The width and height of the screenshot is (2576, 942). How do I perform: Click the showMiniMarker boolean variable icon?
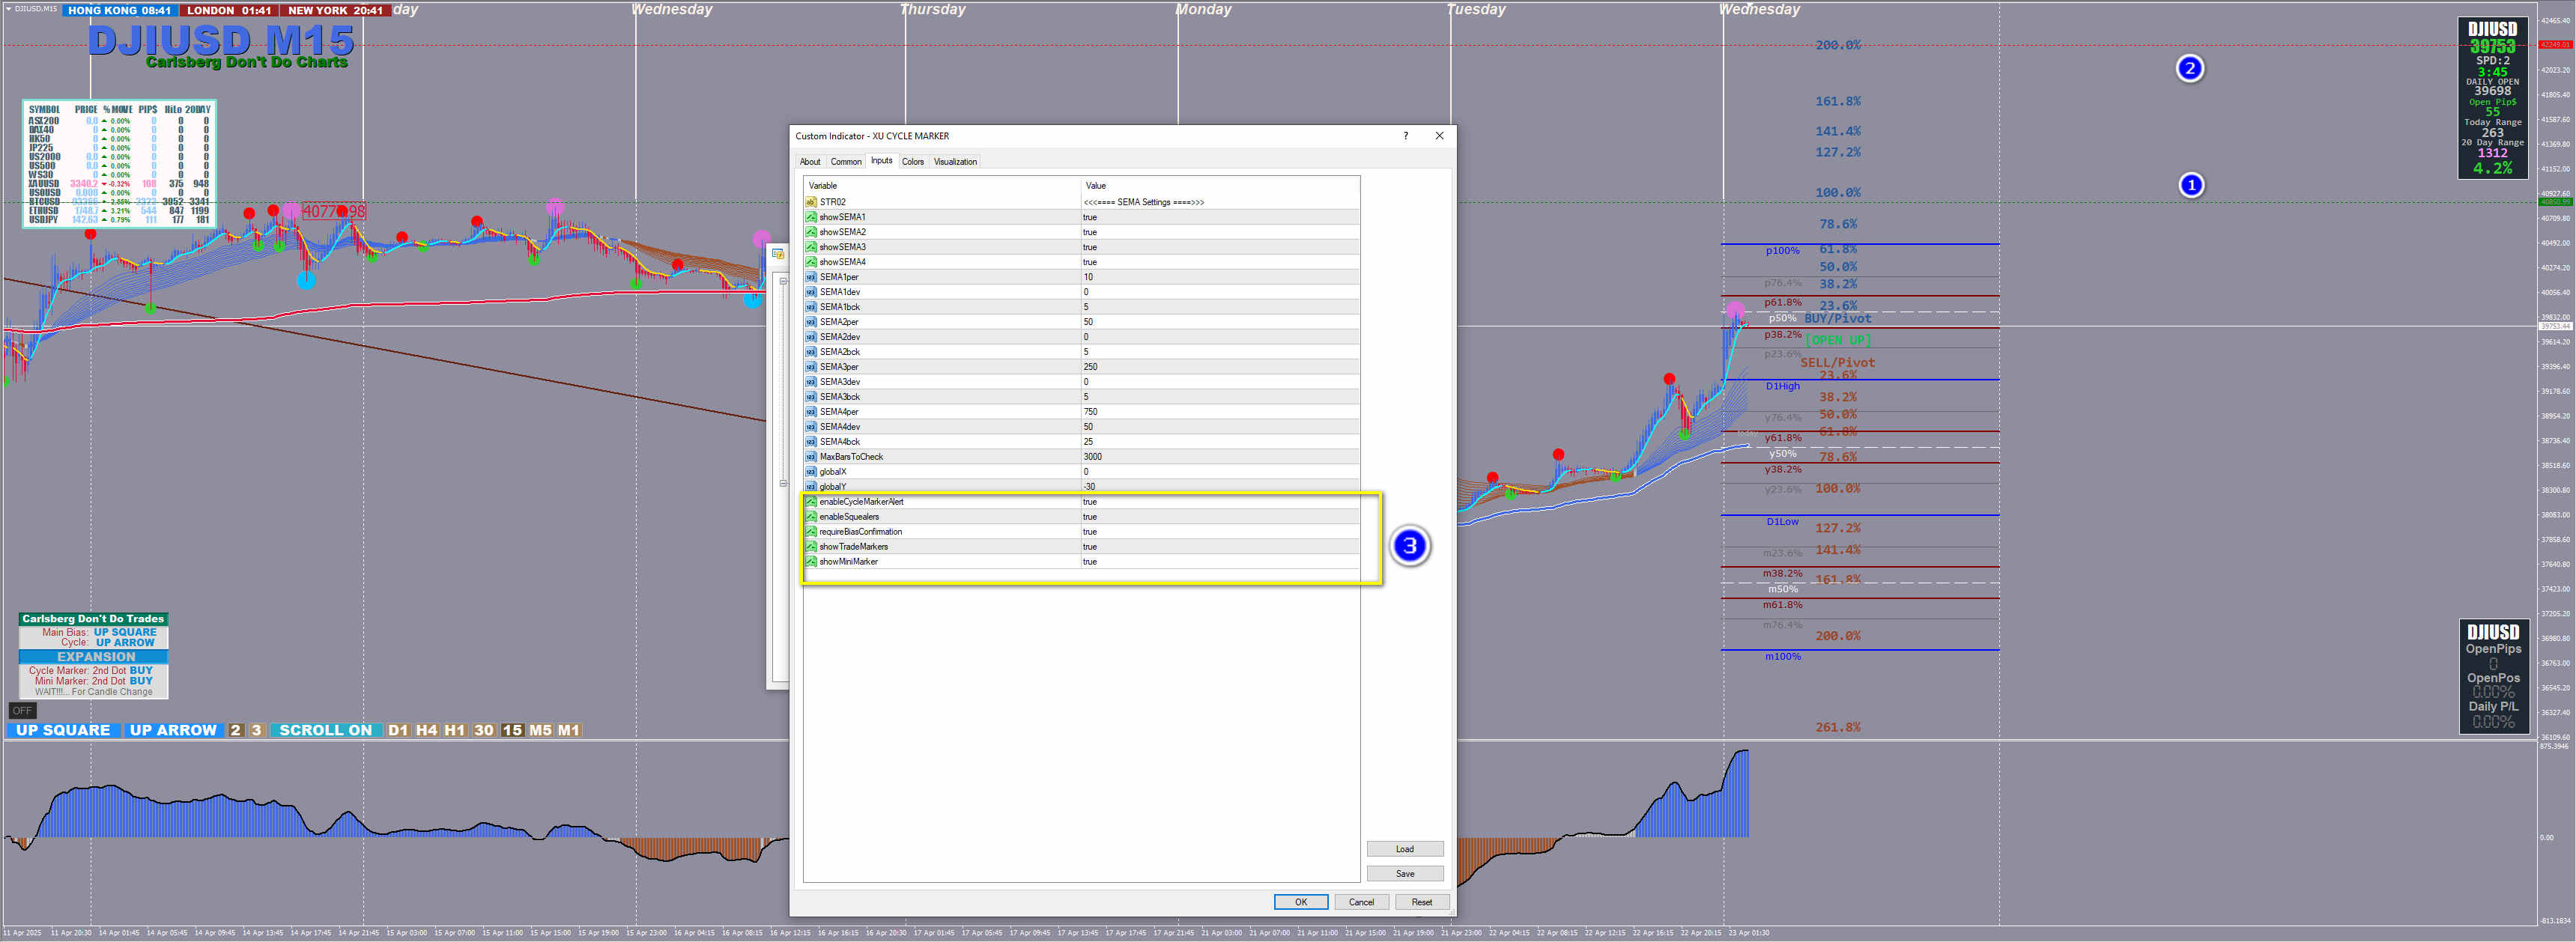[x=811, y=562]
